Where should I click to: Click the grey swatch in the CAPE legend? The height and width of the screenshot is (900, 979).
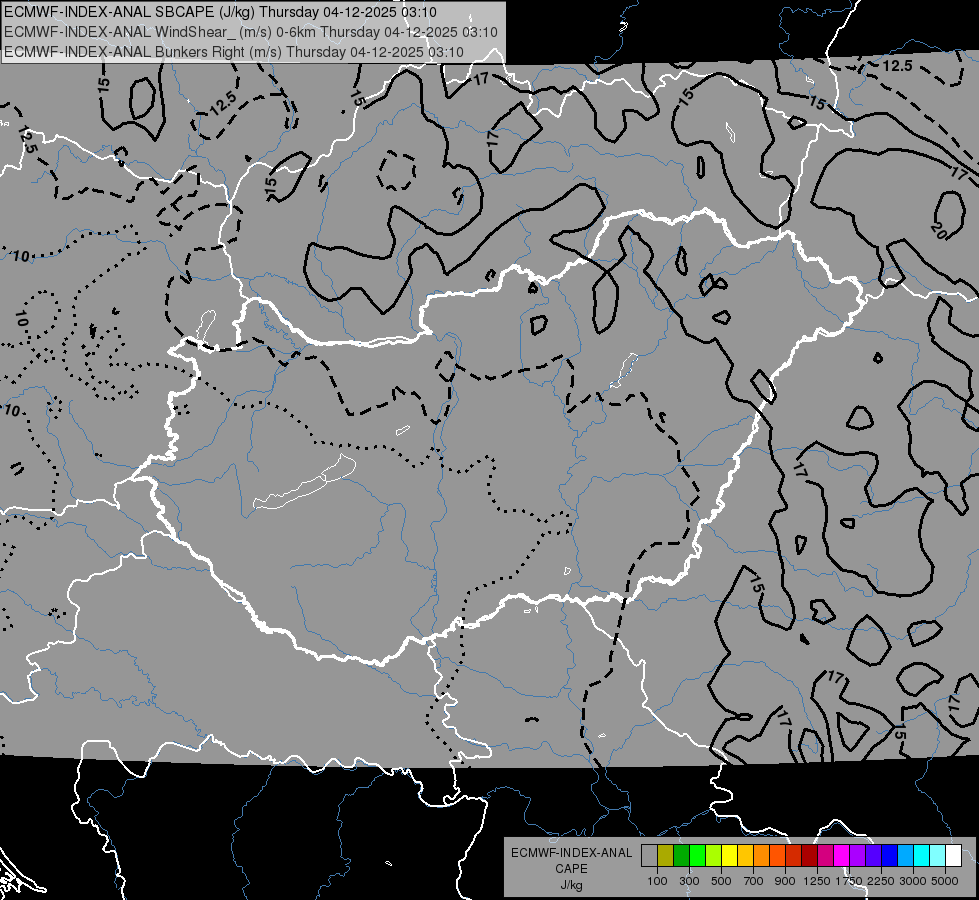[649, 856]
